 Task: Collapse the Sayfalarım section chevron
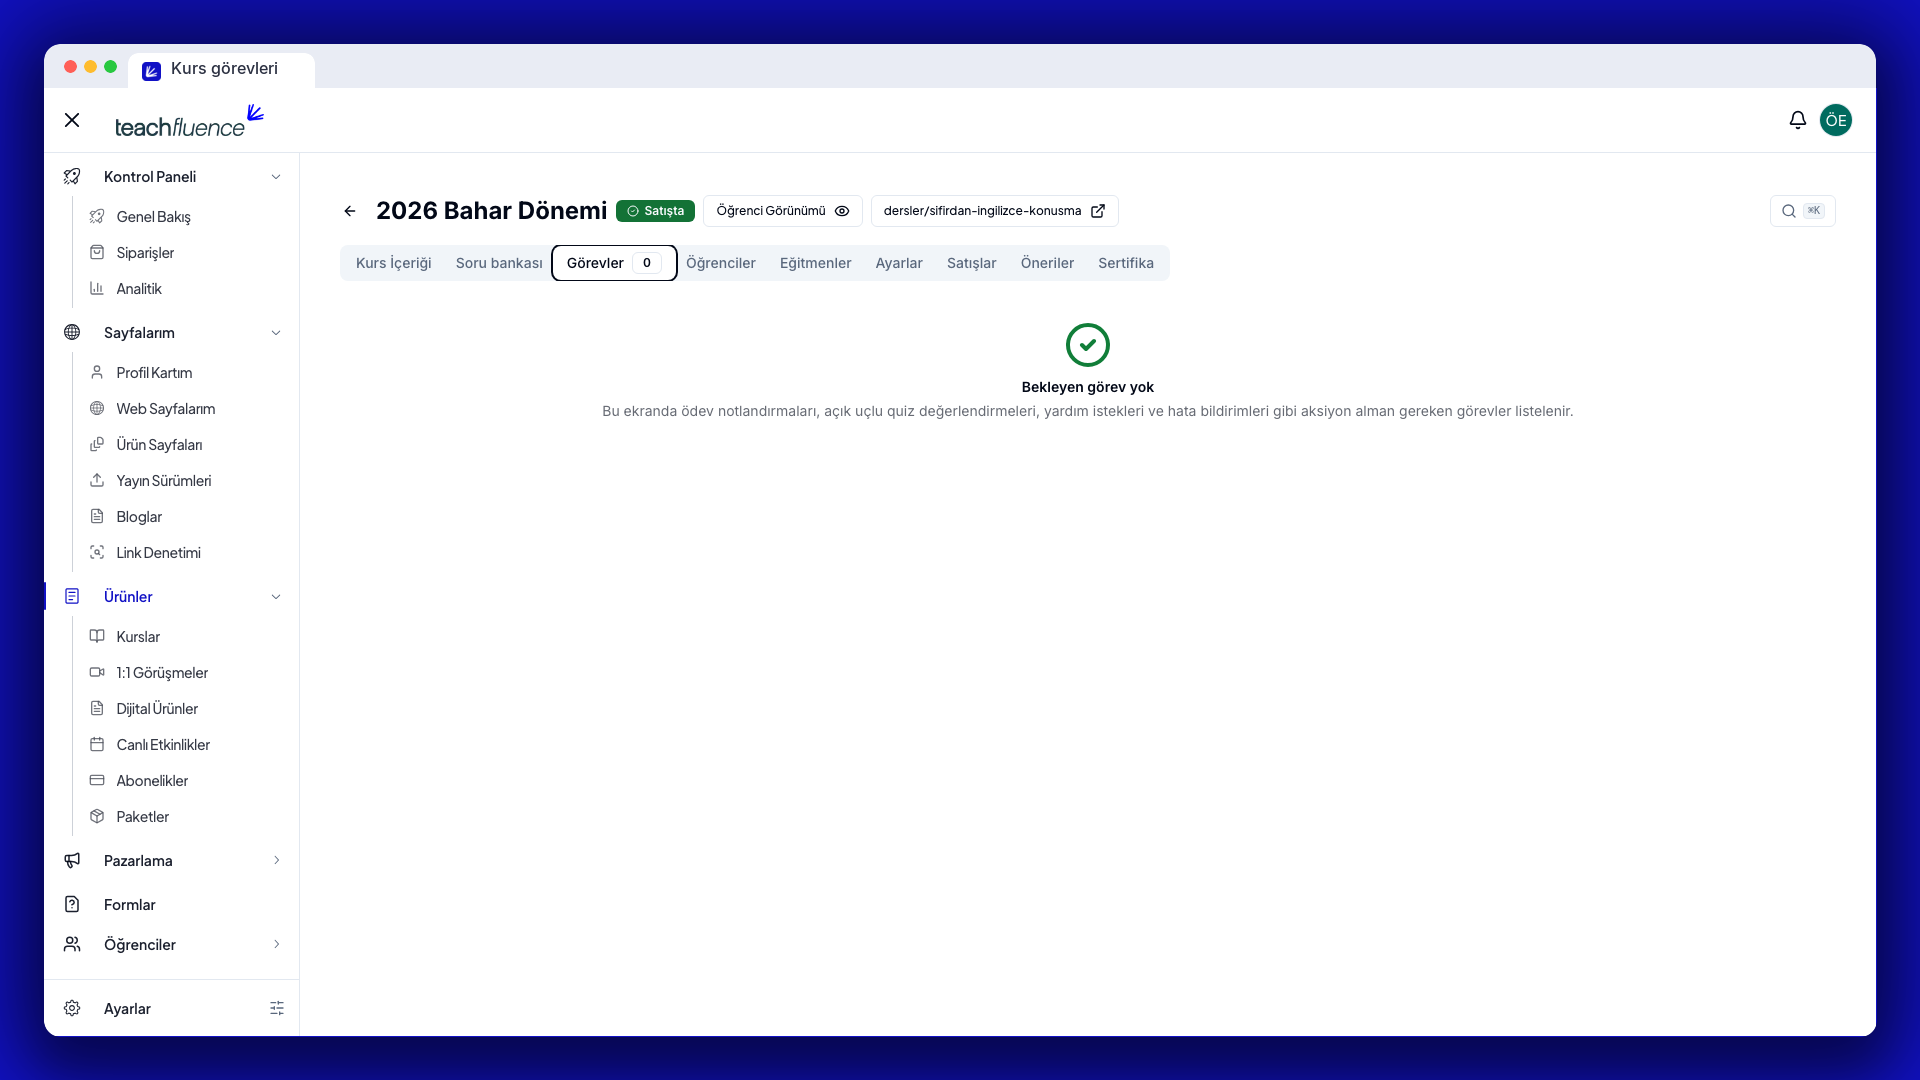tap(276, 333)
